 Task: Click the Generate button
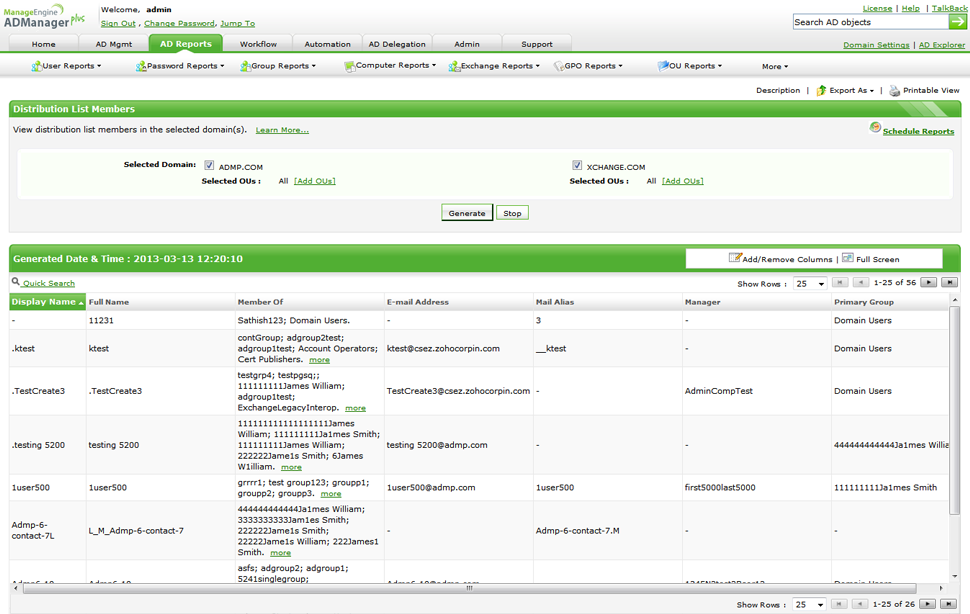coord(467,213)
